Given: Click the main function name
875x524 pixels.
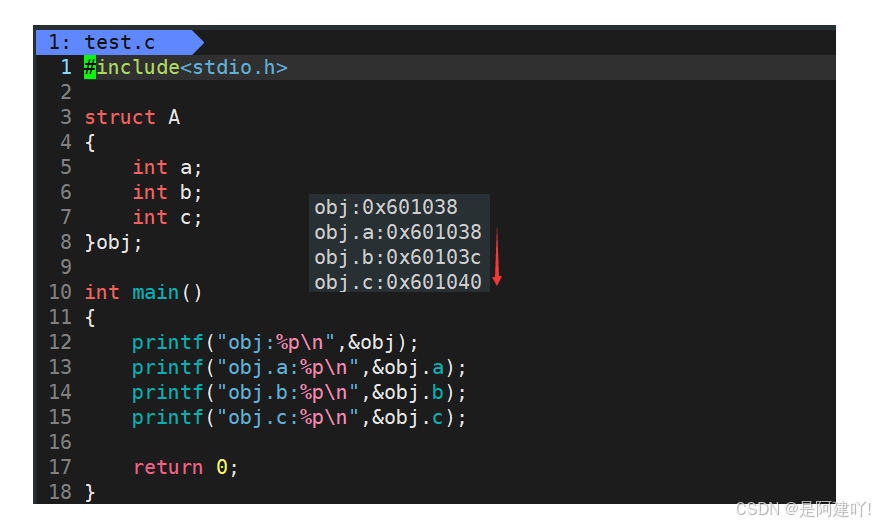Looking at the screenshot, I should (x=156, y=292).
